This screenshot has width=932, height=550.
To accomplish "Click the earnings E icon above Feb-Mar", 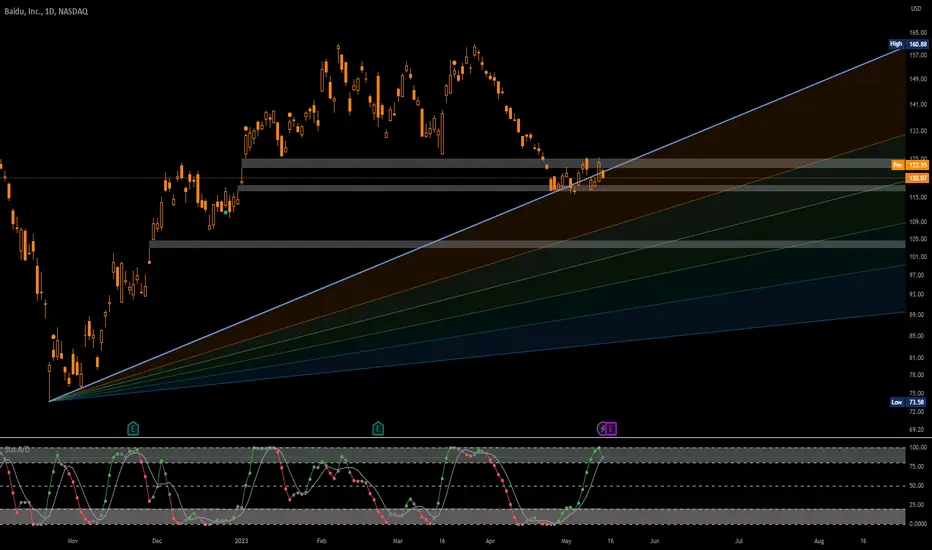I will pyautogui.click(x=378, y=428).
